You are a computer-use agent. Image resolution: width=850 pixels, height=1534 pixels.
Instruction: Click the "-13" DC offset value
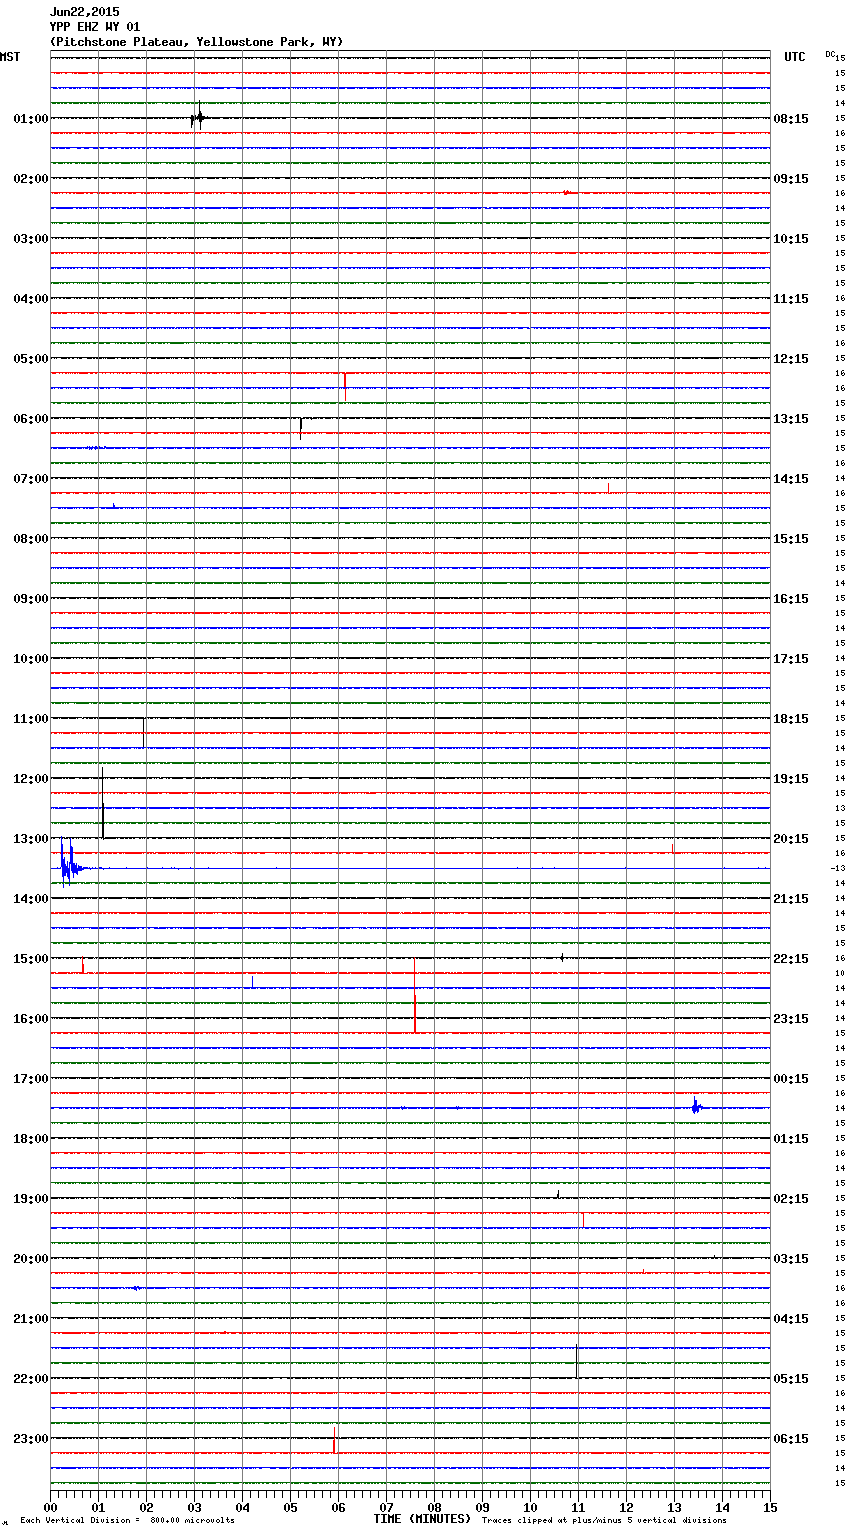pos(839,869)
